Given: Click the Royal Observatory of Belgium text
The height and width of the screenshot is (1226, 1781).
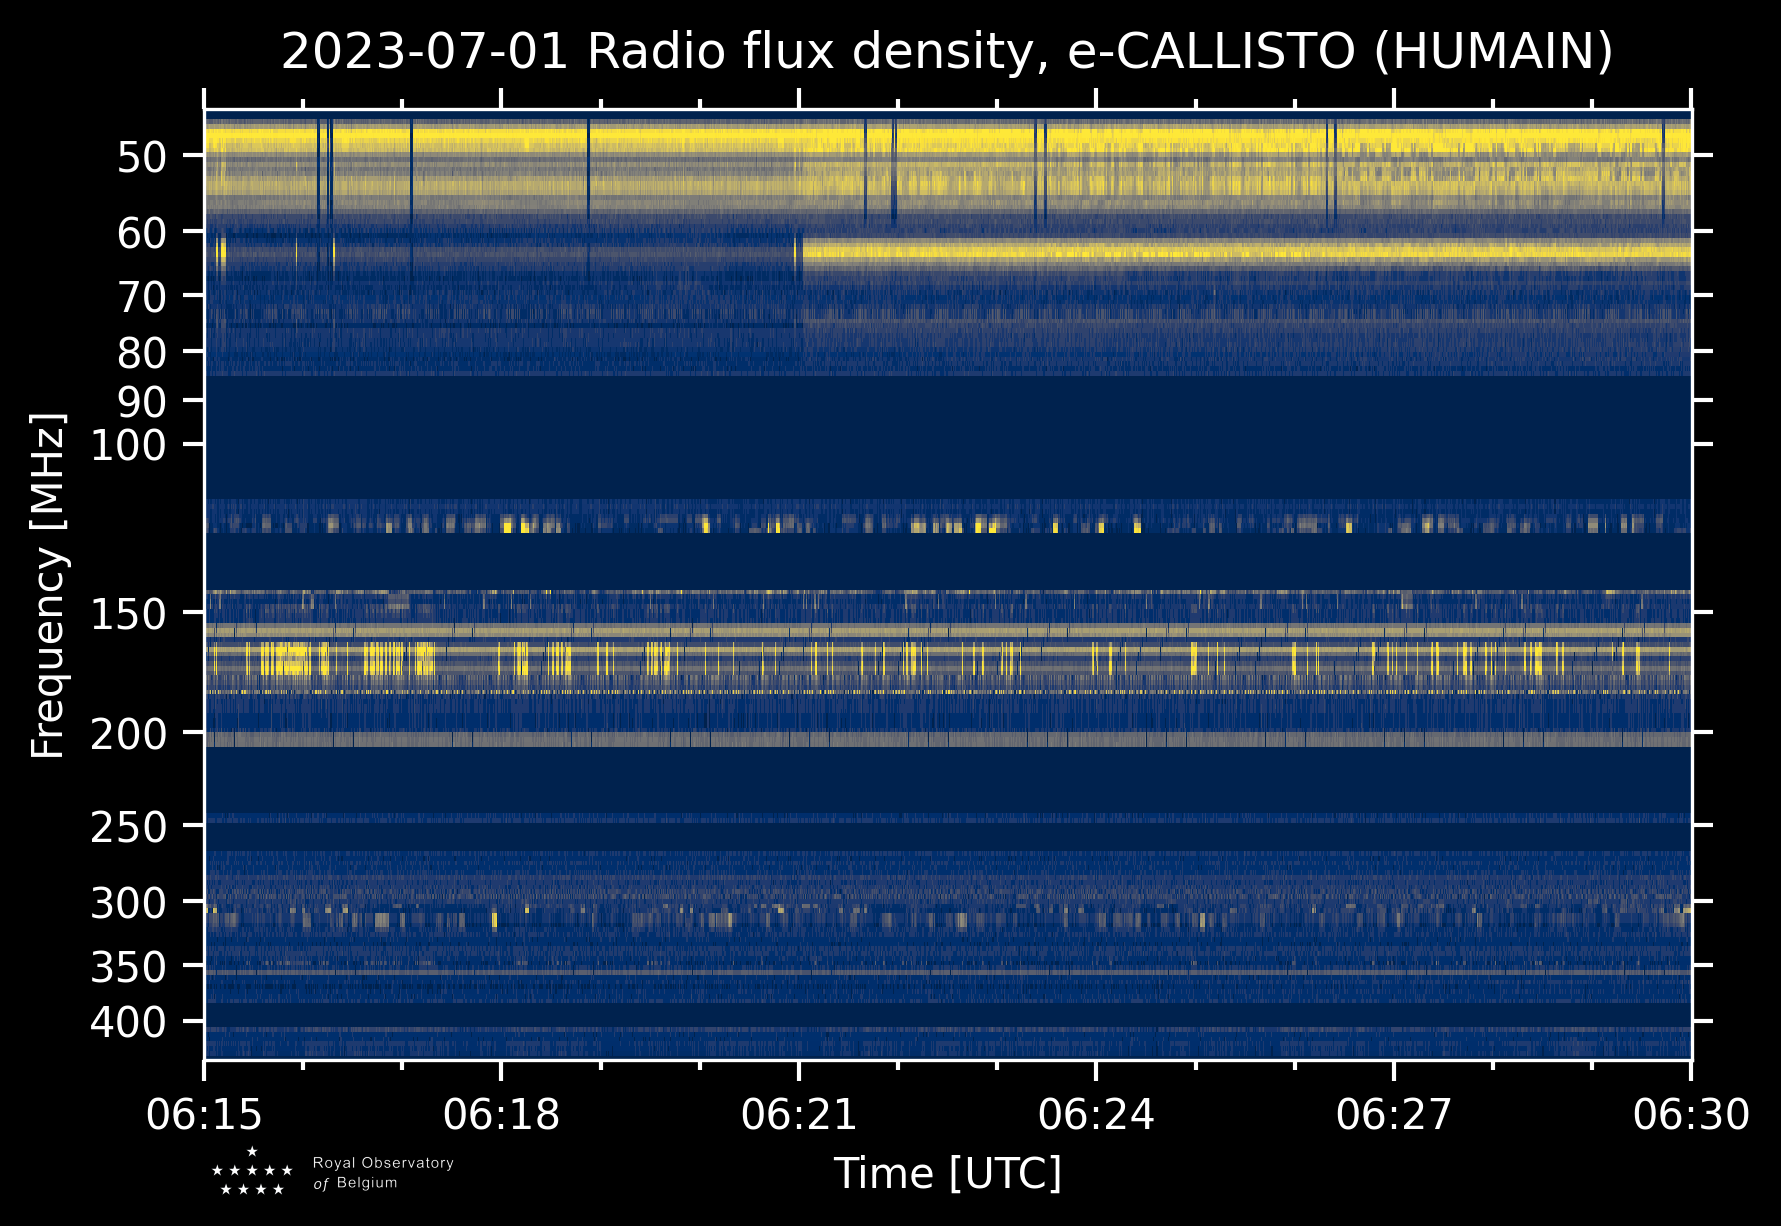Looking at the screenshot, I should pyautogui.click(x=382, y=1173).
